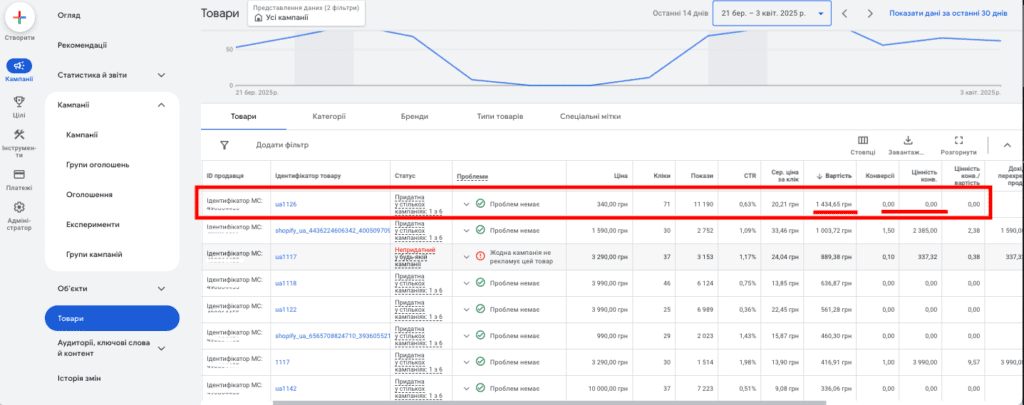
Task: Open product link ua1142
Action: tap(285, 389)
